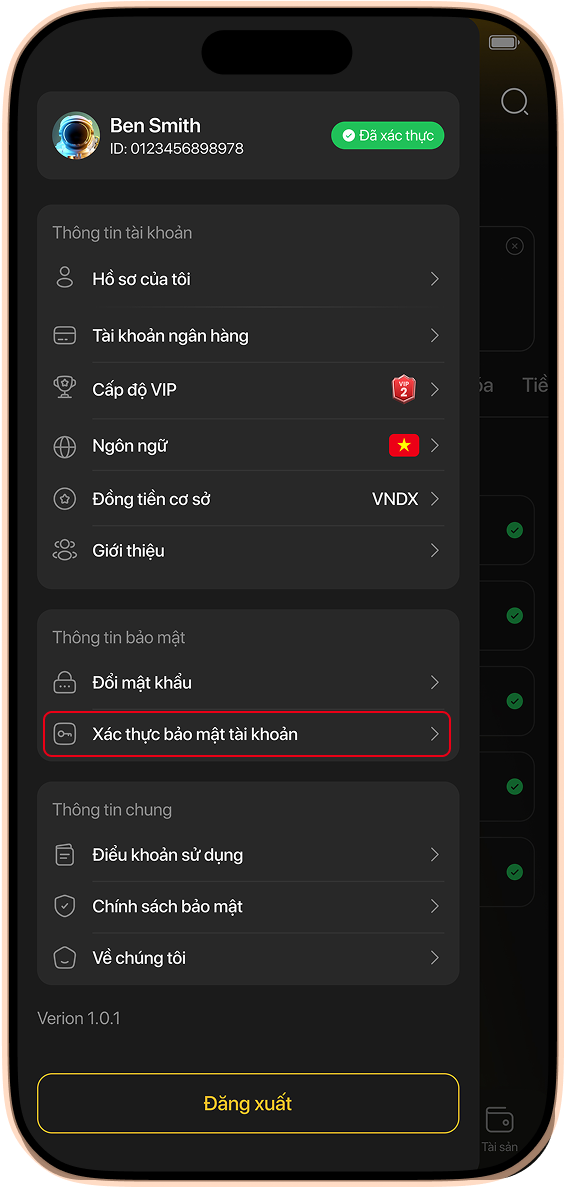Open the Về chúng tôi menu item
Viewport: 564px width, 1187px height.
248,958
